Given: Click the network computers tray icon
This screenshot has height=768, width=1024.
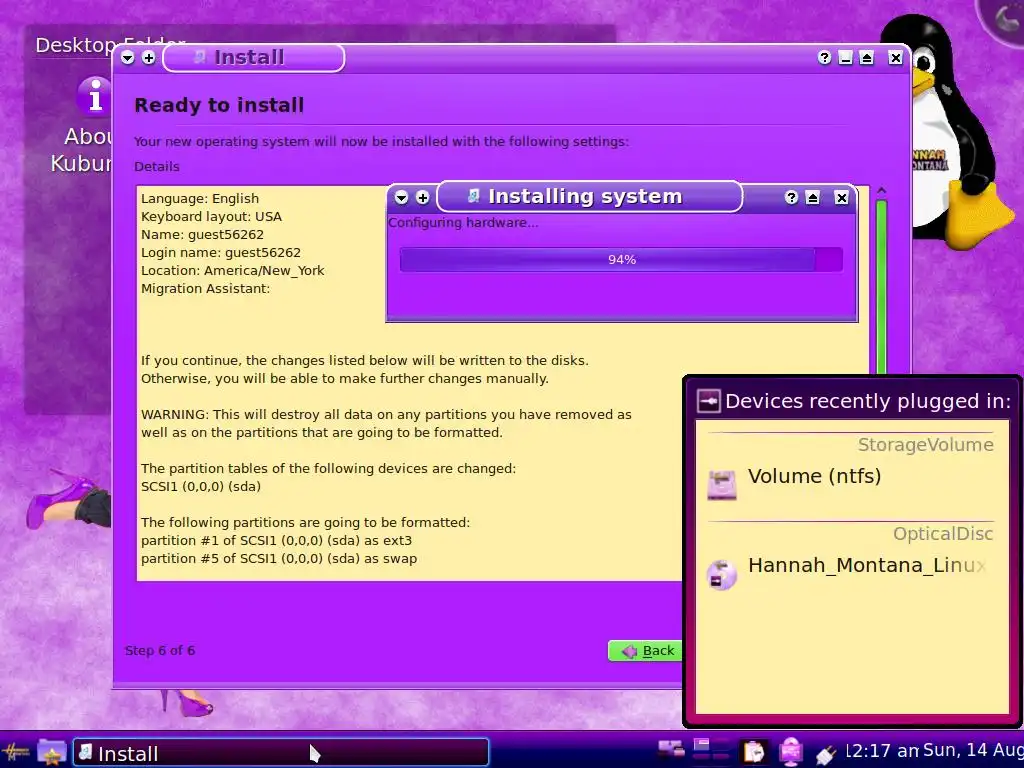Looking at the screenshot, I should [x=671, y=749].
